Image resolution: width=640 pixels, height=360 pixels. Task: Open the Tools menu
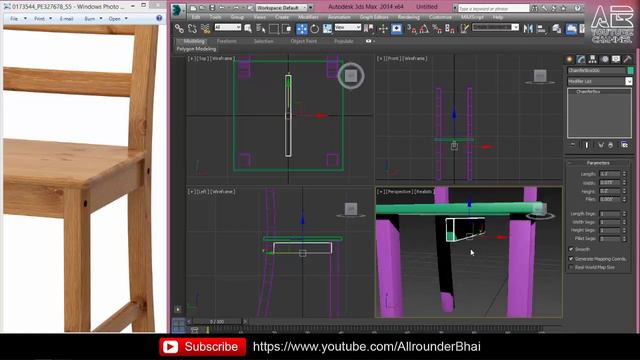[215, 18]
